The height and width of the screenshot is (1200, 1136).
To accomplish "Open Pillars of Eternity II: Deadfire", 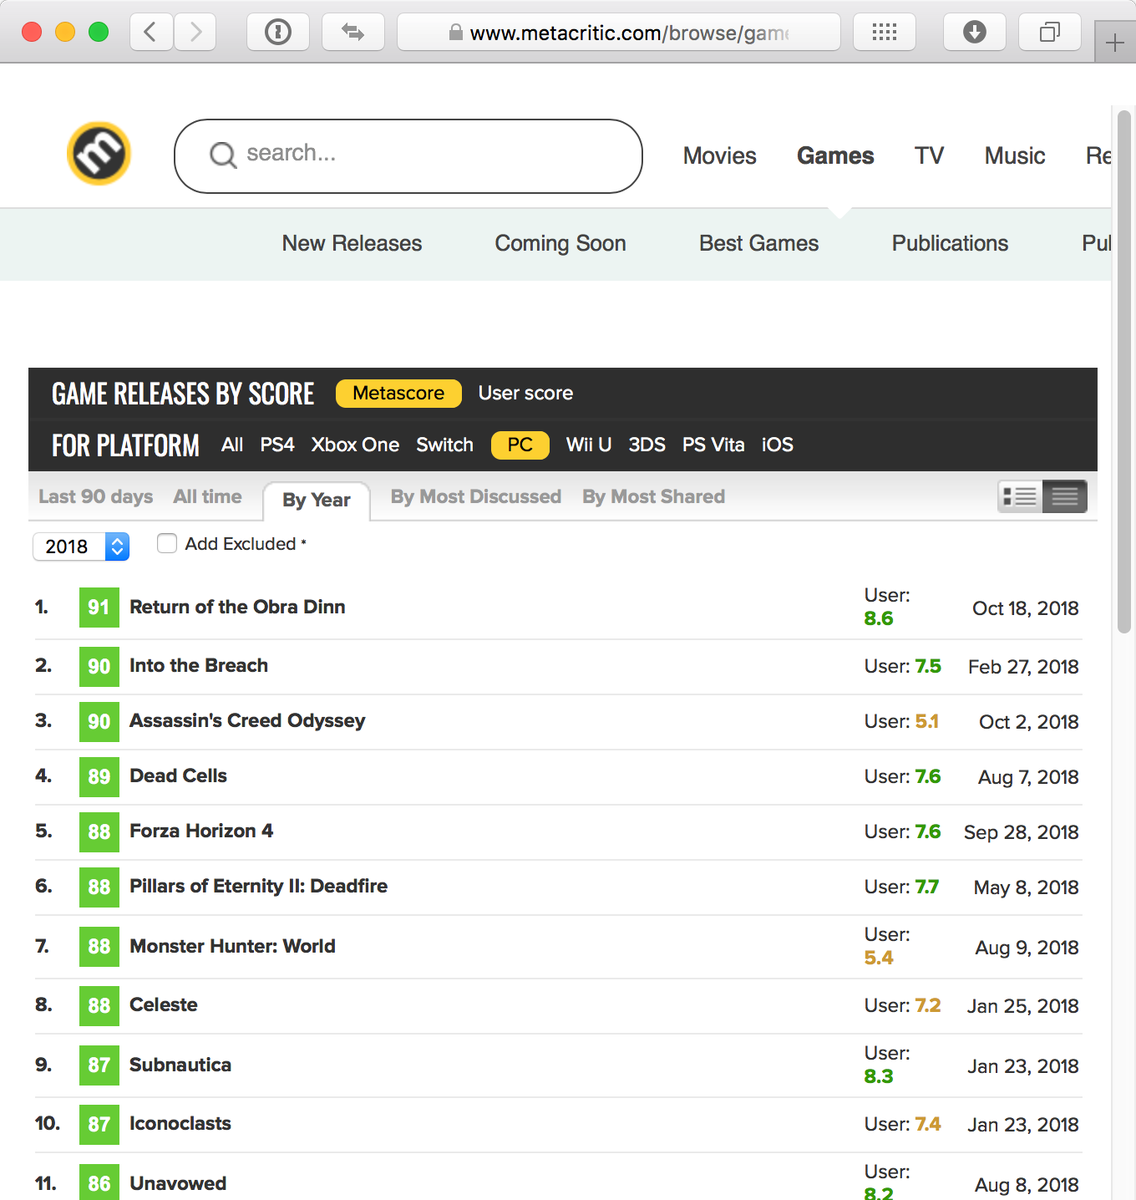I will tap(258, 886).
